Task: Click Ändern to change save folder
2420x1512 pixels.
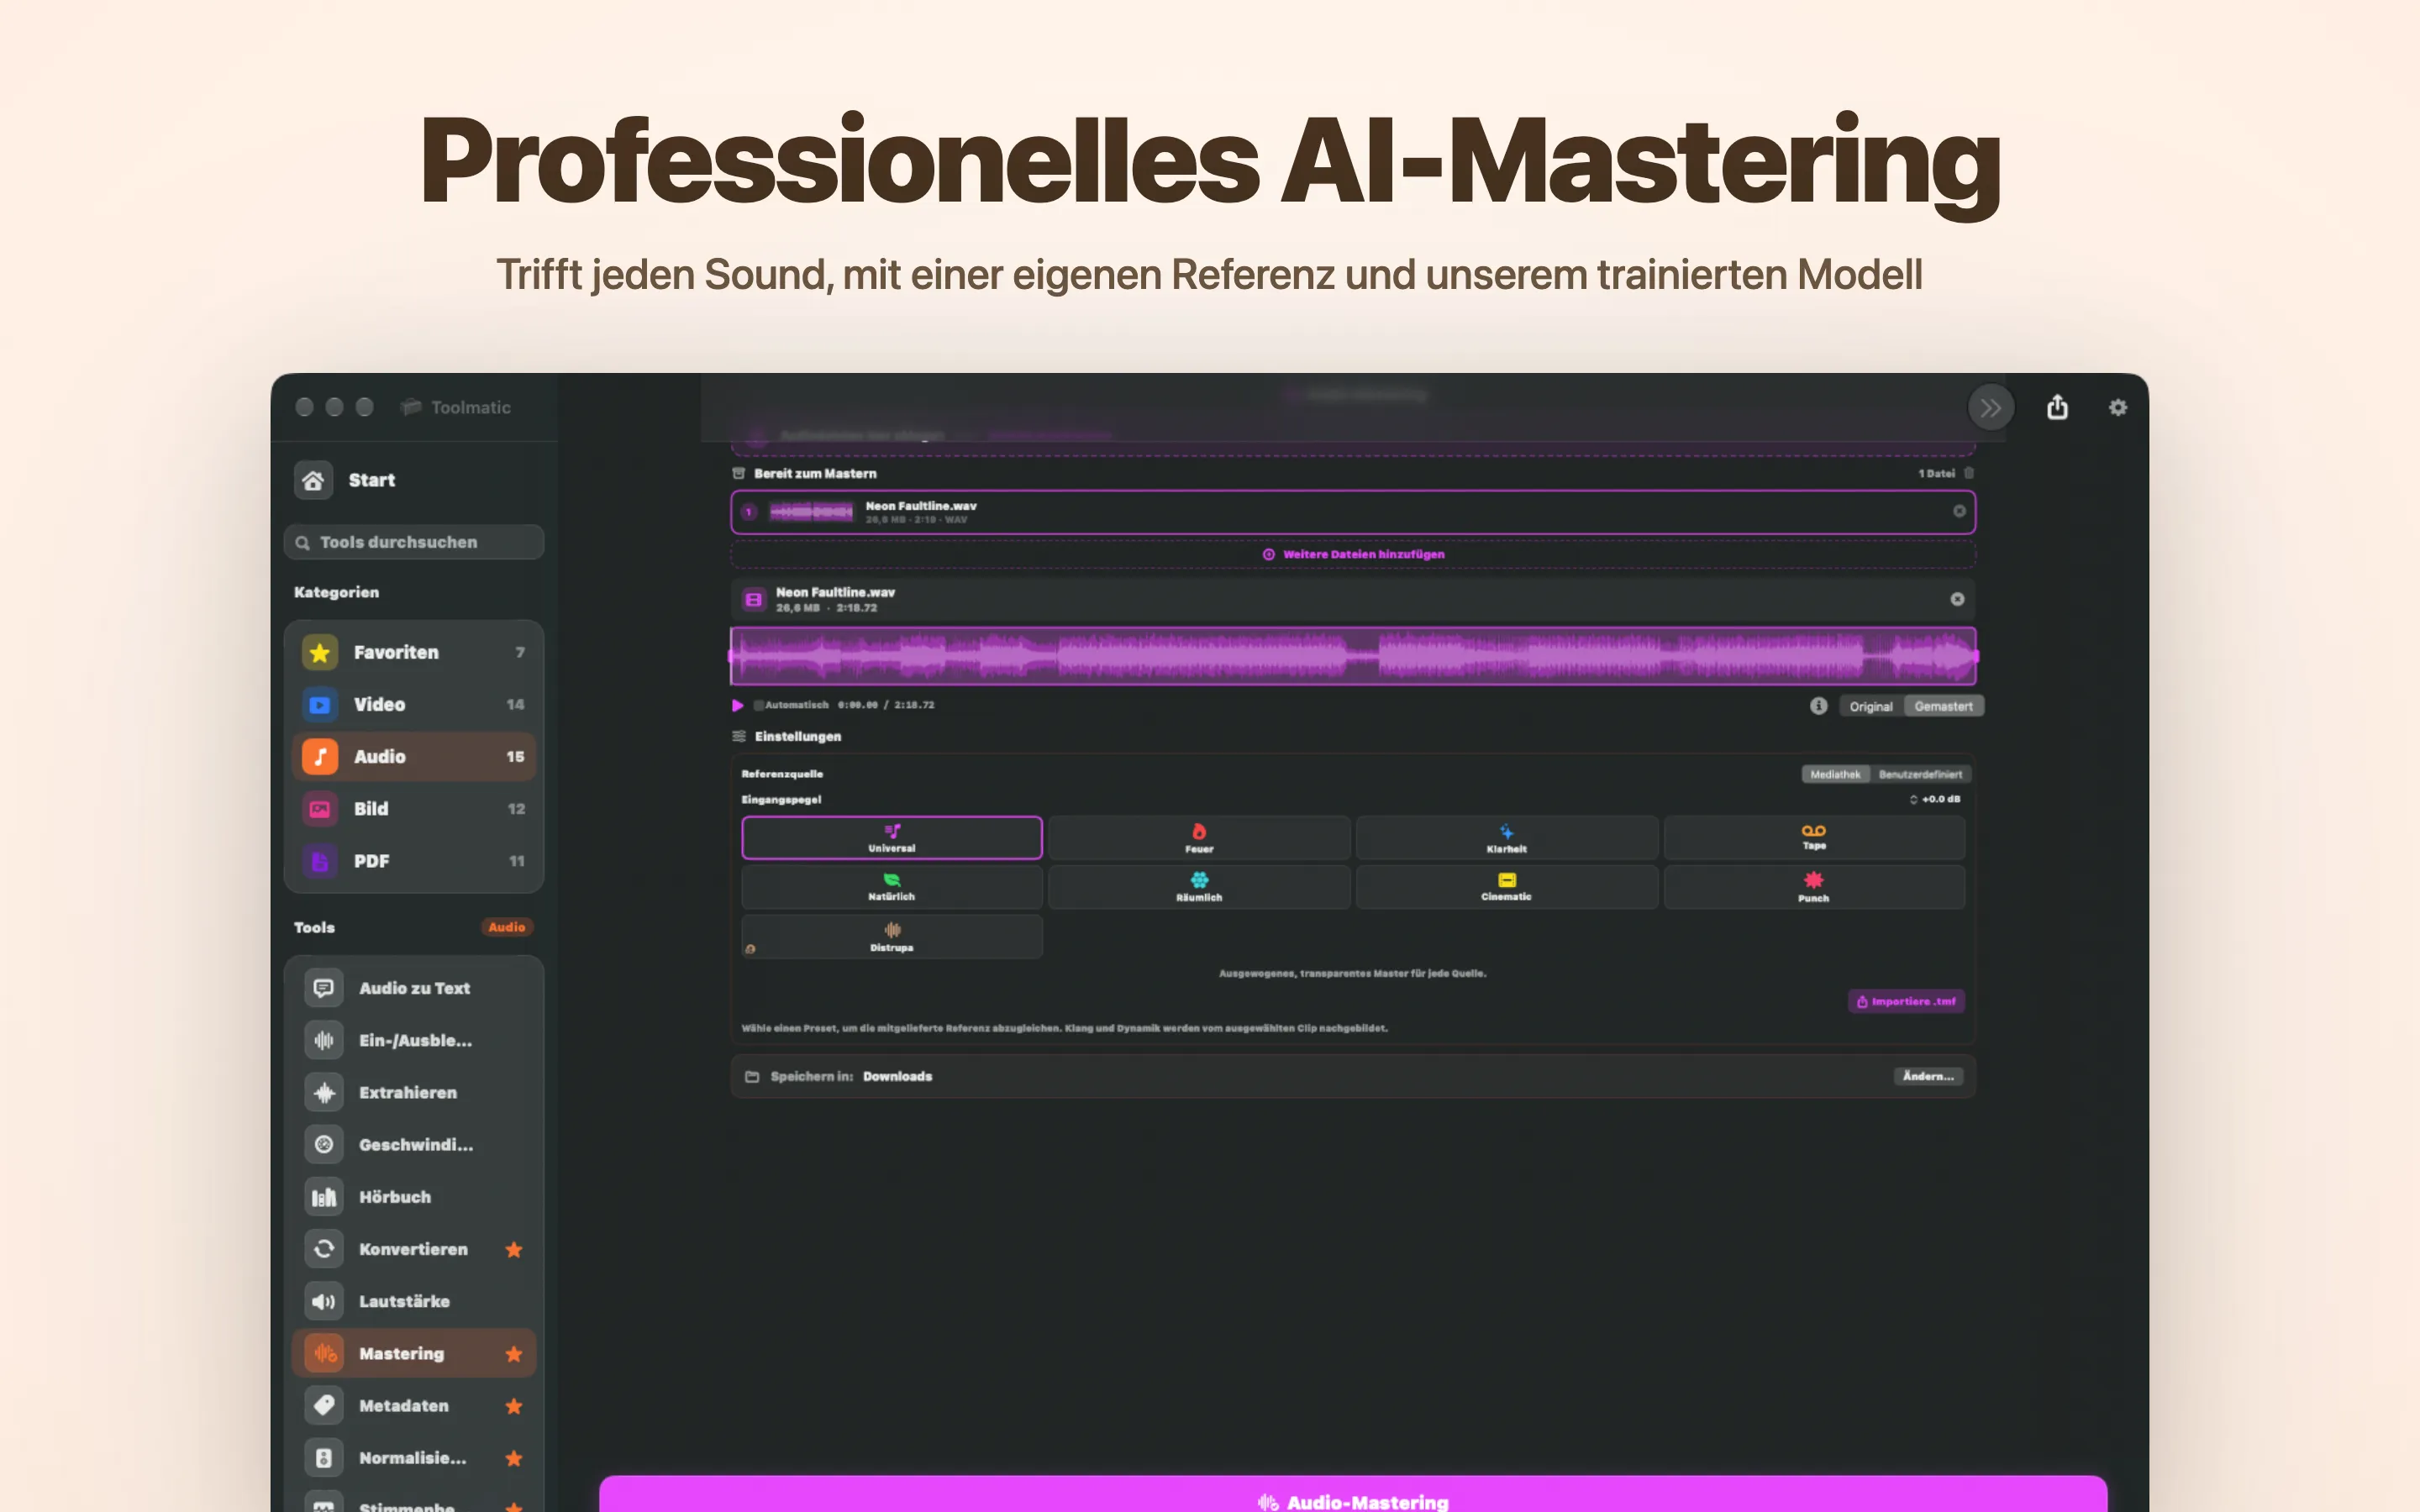Action: pyautogui.click(x=1928, y=1076)
